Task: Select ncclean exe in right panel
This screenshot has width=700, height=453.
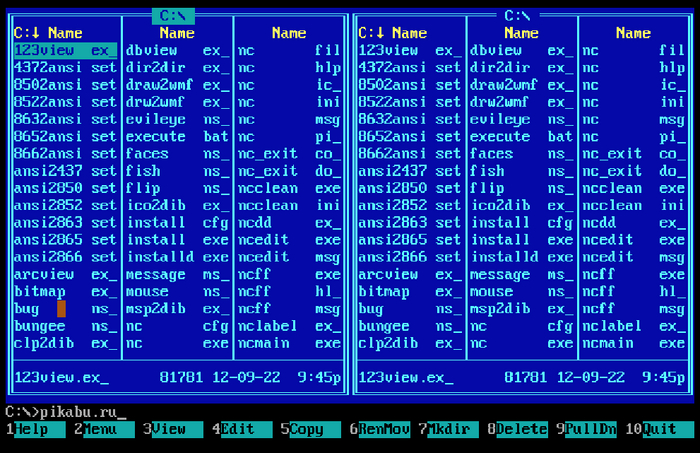Action: point(634,188)
